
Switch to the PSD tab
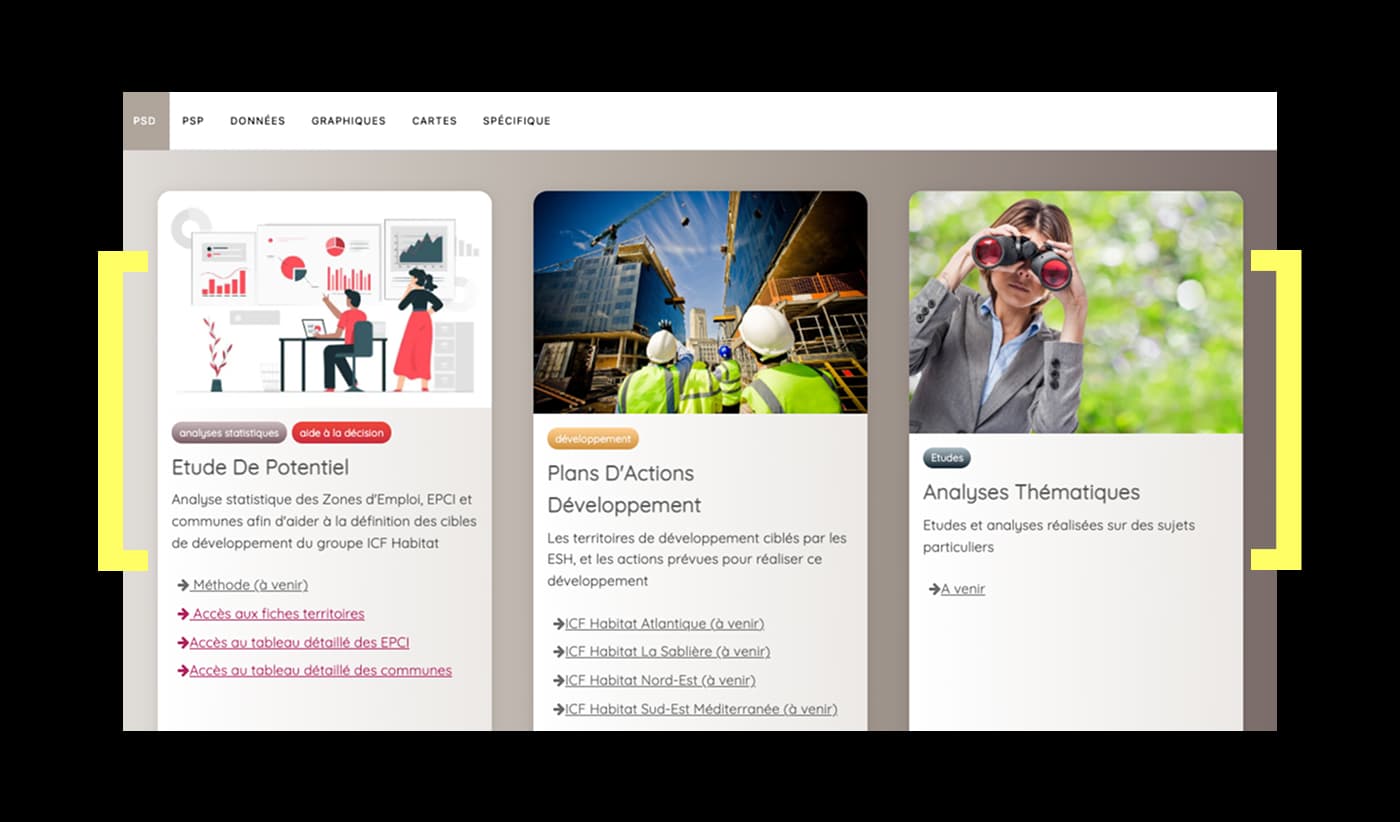(145, 121)
